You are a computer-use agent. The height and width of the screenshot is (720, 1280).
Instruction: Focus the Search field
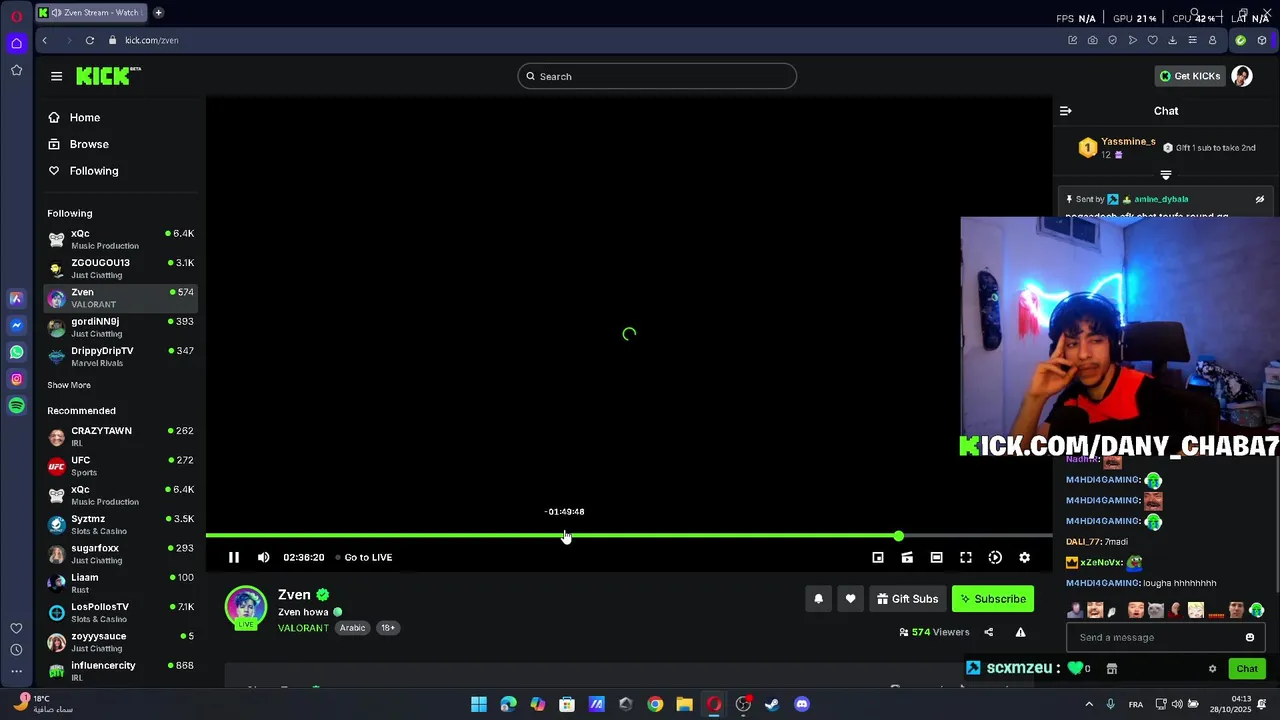(x=657, y=76)
